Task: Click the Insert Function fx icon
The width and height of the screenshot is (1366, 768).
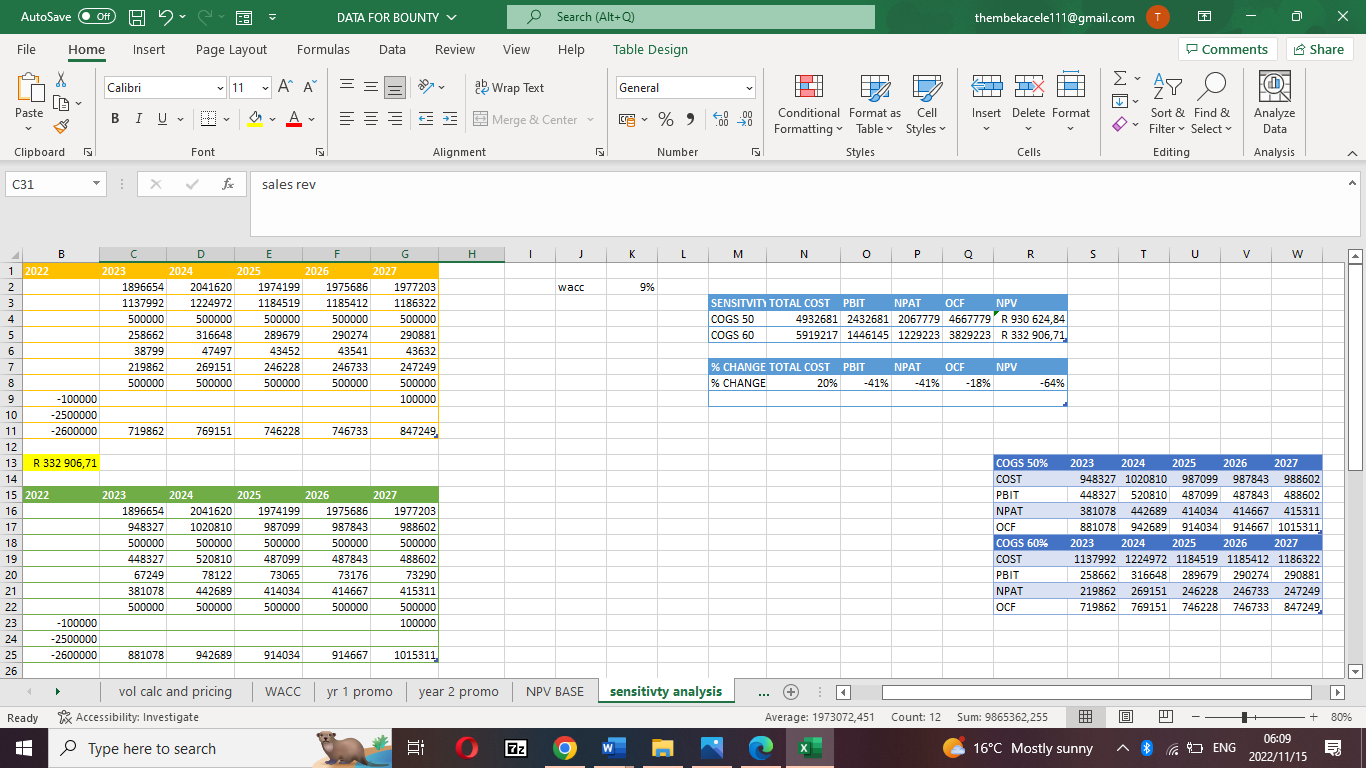Action: tap(228, 184)
